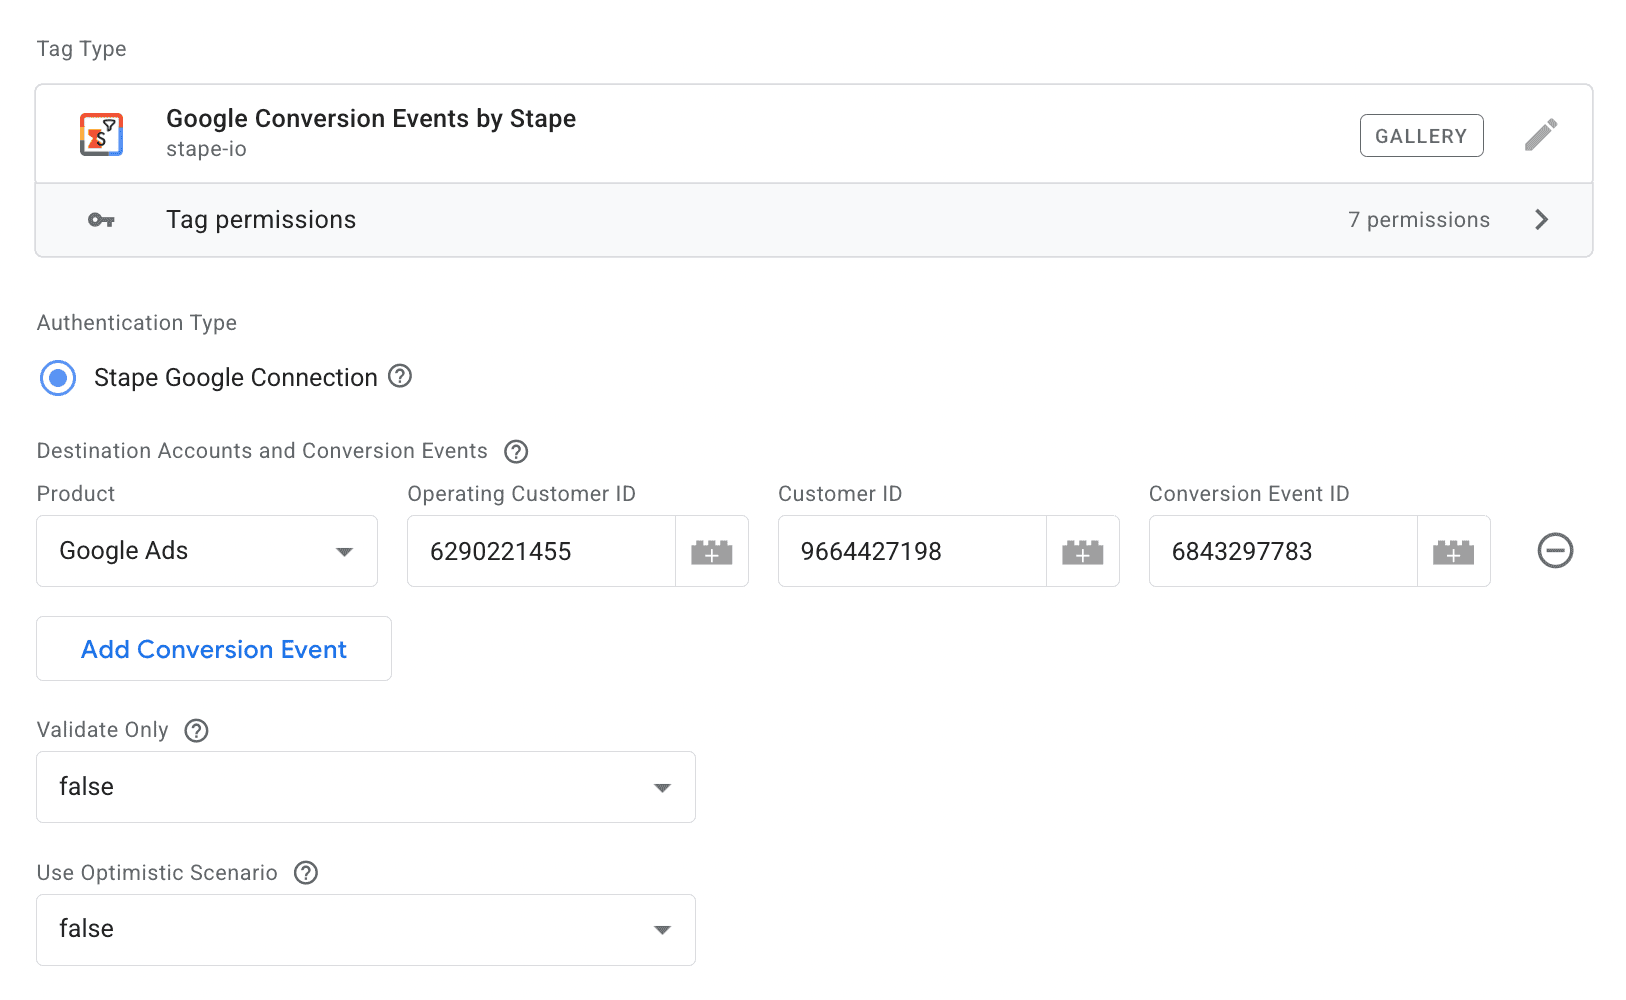The height and width of the screenshot is (1000, 1626).
Task: Show help for Stape Google Connection
Action: click(x=400, y=376)
